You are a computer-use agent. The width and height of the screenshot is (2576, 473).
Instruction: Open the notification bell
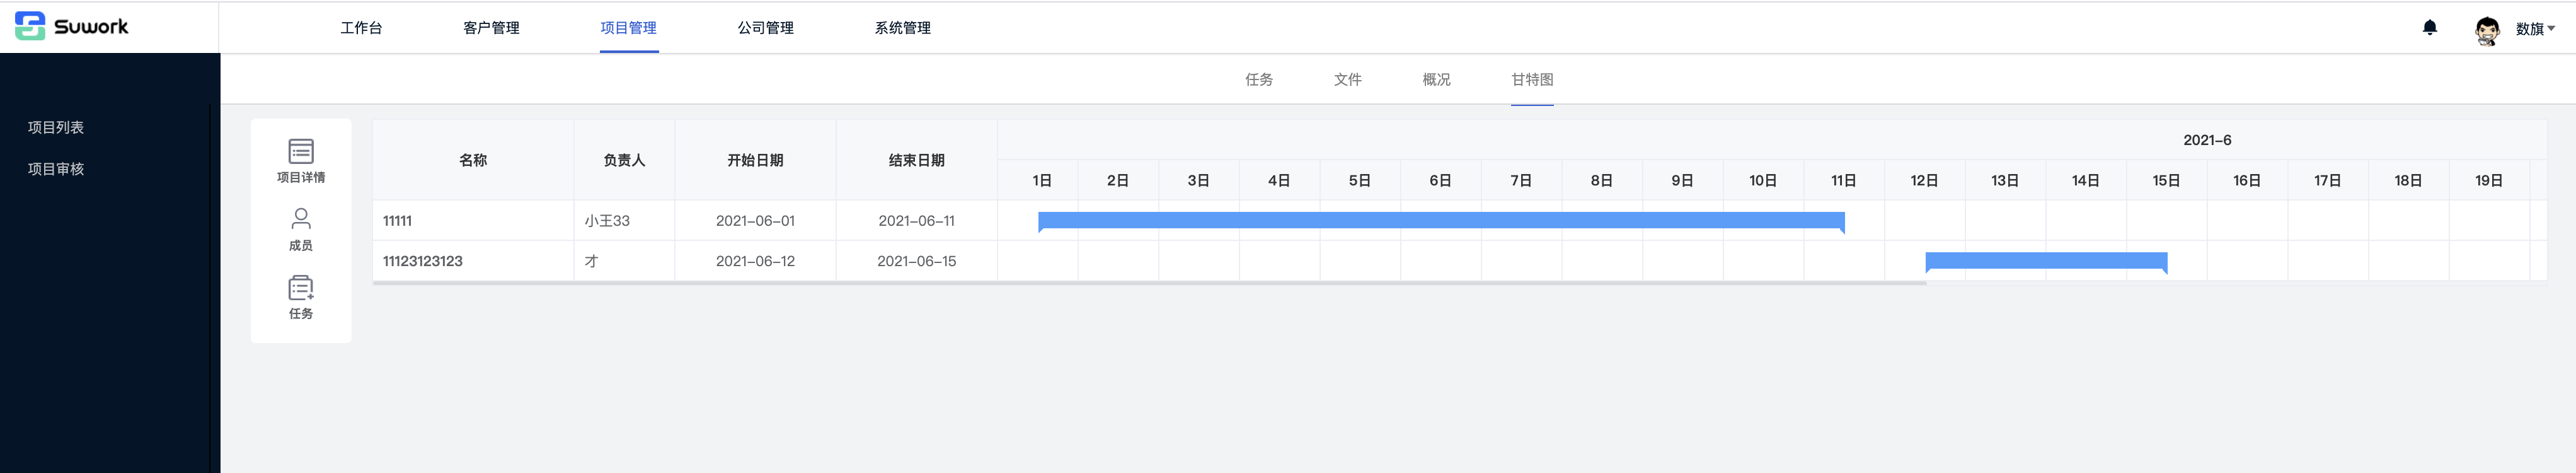tap(2429, 28)
